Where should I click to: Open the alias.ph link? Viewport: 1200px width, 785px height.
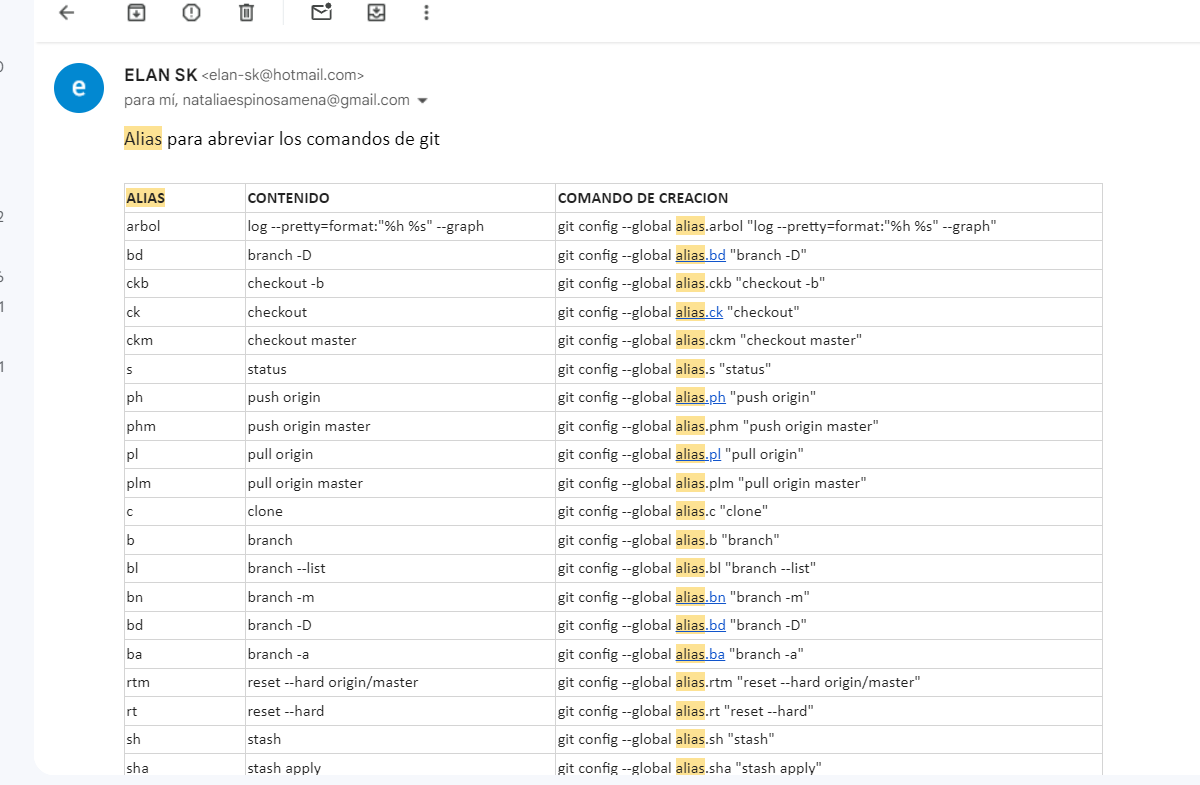coord(701,397)
